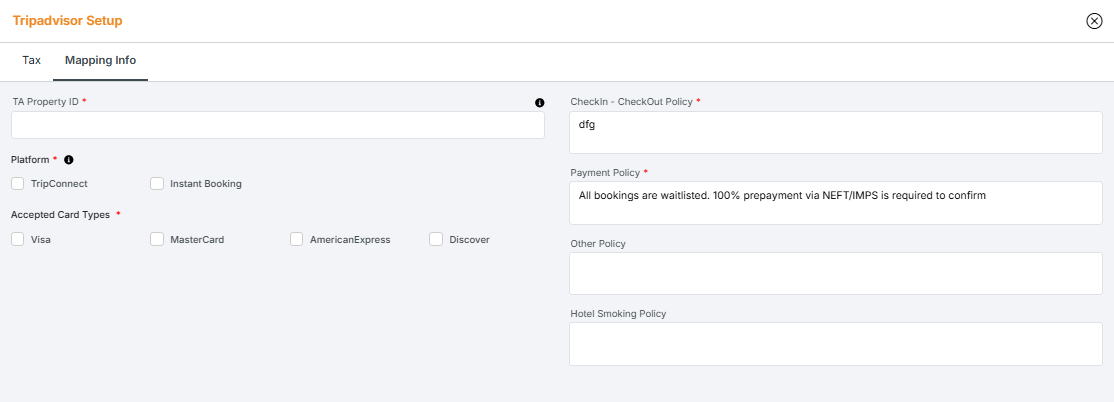
Task: Toggle the MasterCard checkbox
Action: pos(157,240)
